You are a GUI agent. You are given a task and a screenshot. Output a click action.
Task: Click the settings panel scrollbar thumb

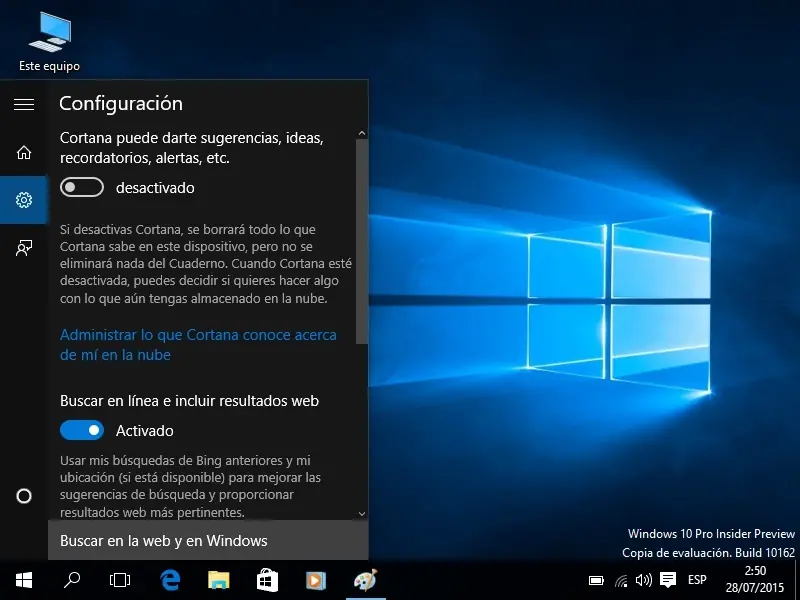coord(362,241)
